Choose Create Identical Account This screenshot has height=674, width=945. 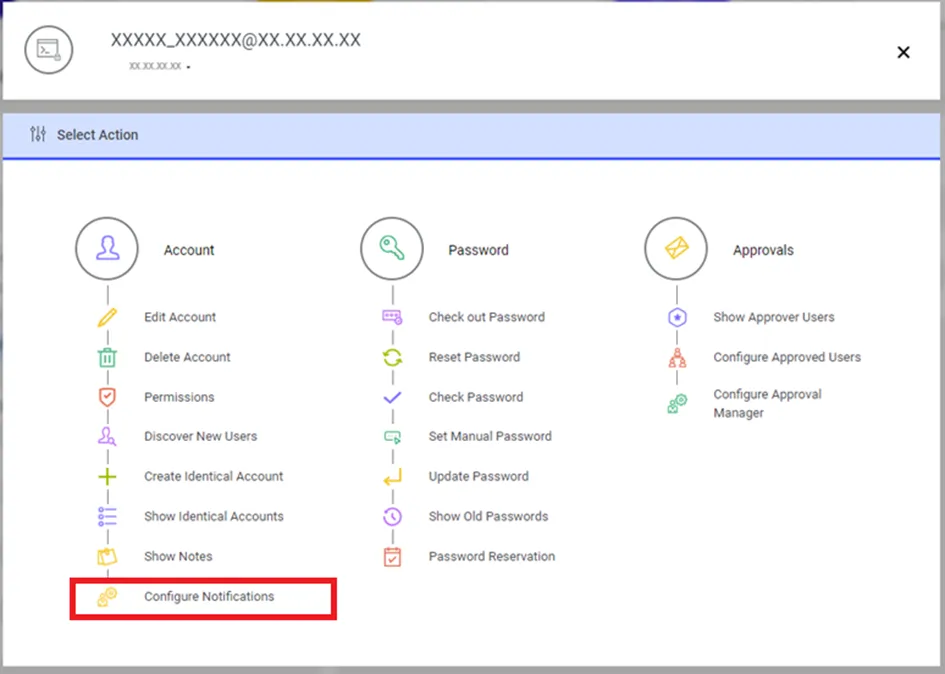[x=213, y=477]
